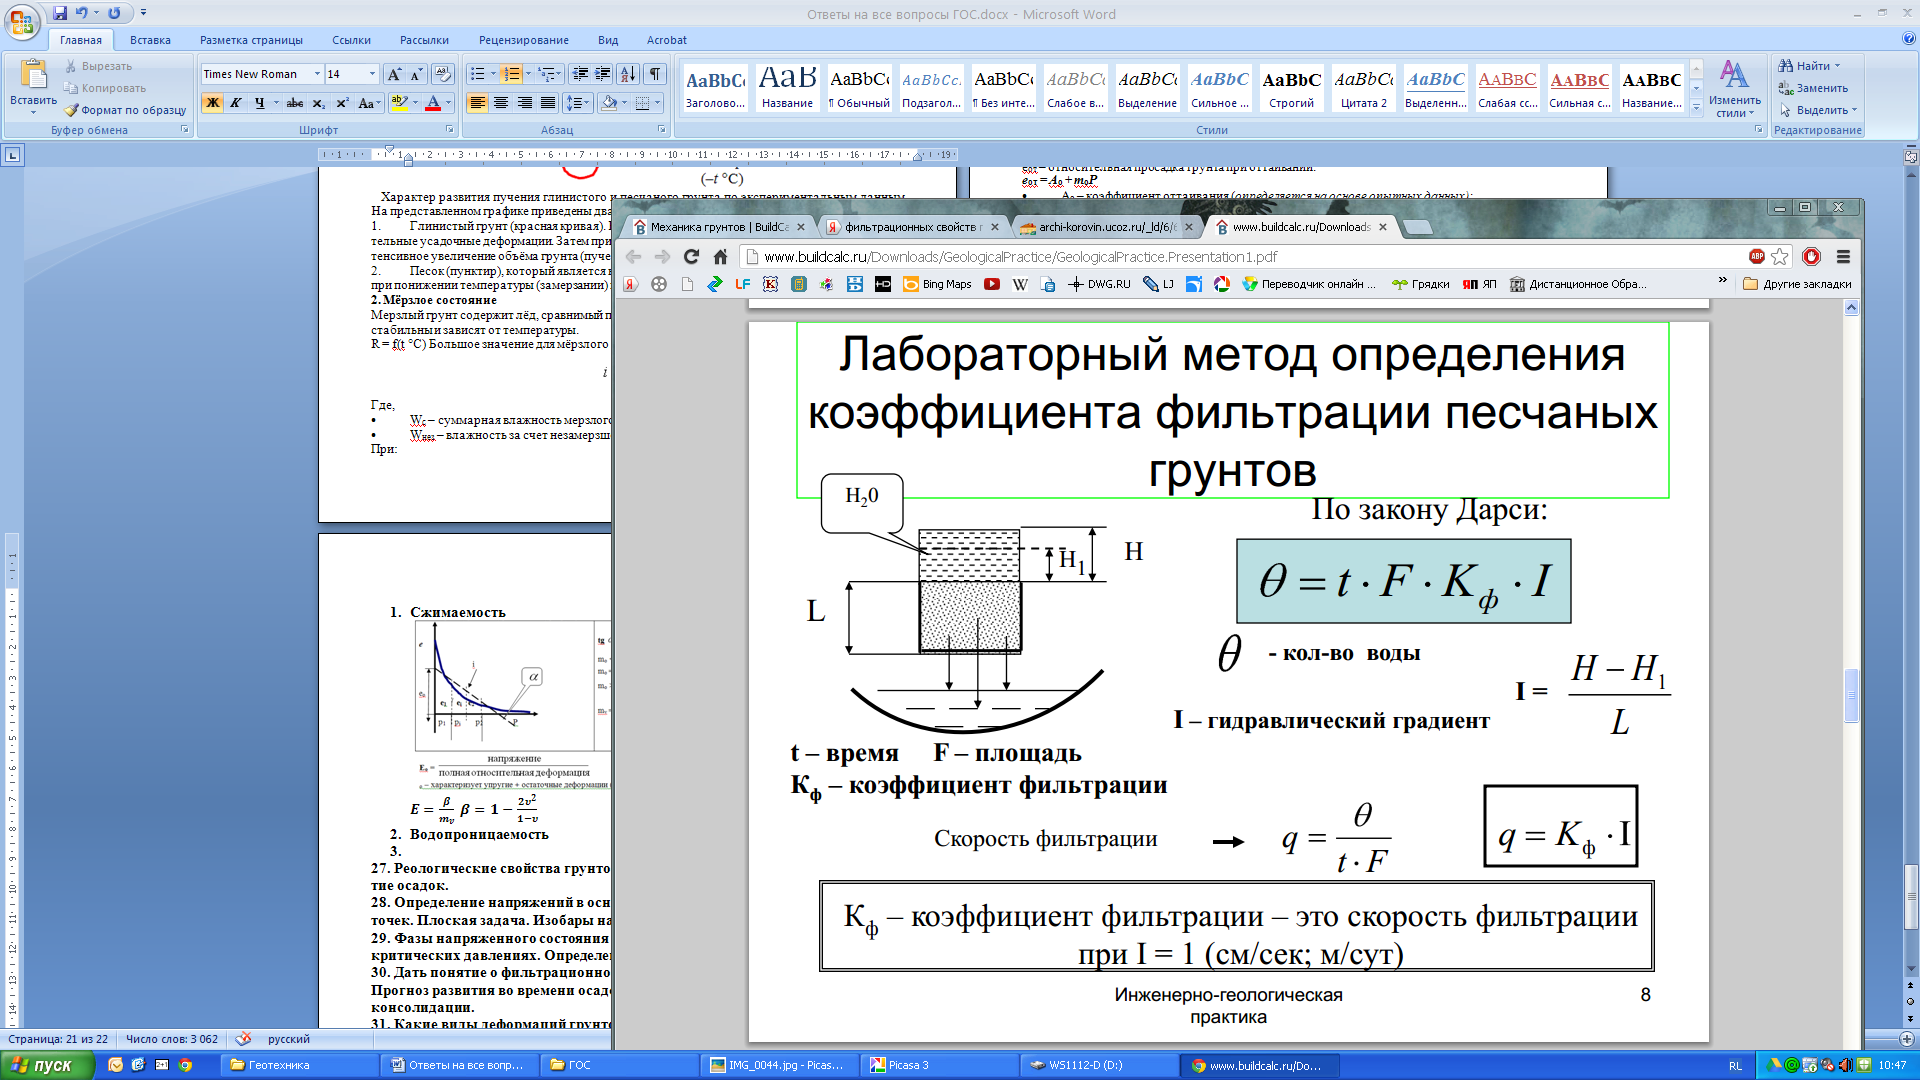Image resolution: width=1920 pixels, height=1080 pixels.
Task: Justify text alignment
Action: click(x=548, y=103)
